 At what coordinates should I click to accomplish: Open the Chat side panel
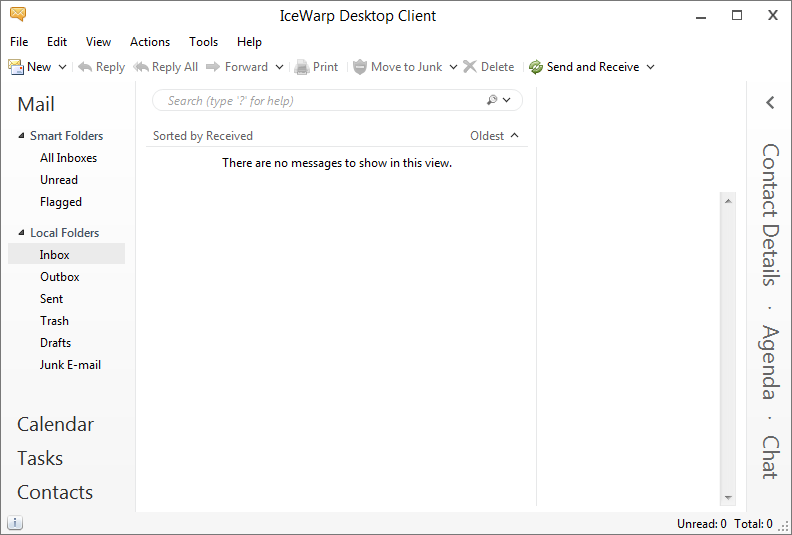point(770,457)
